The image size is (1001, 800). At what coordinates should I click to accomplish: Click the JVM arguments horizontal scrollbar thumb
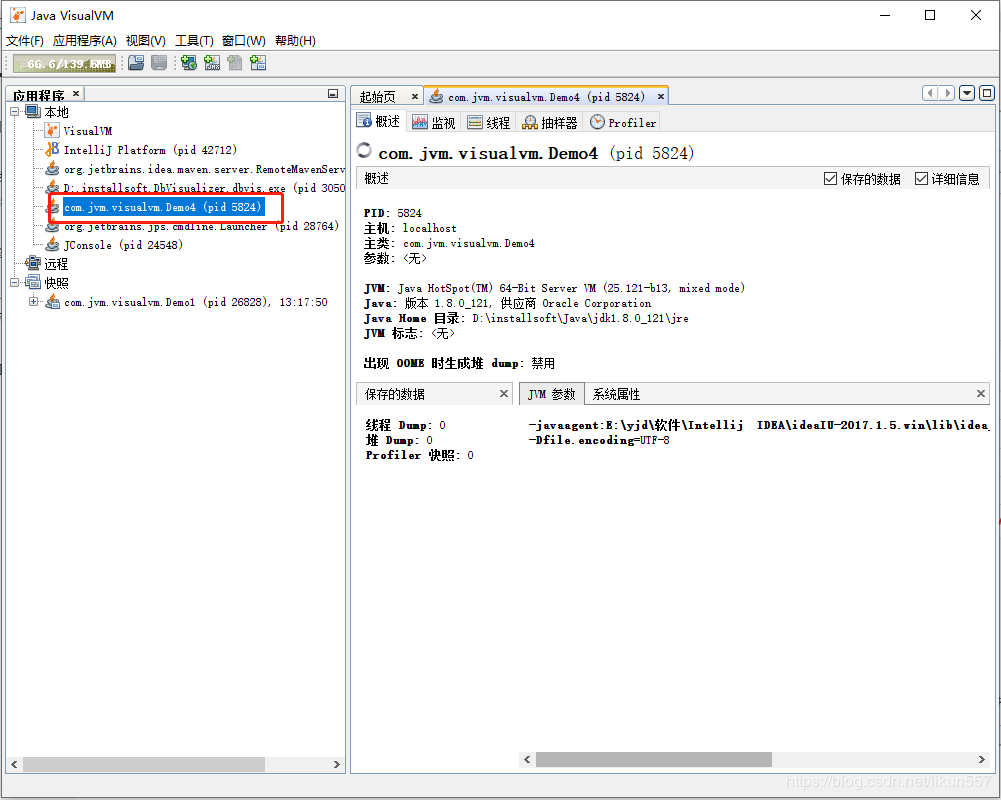click(x=654, y=759)
